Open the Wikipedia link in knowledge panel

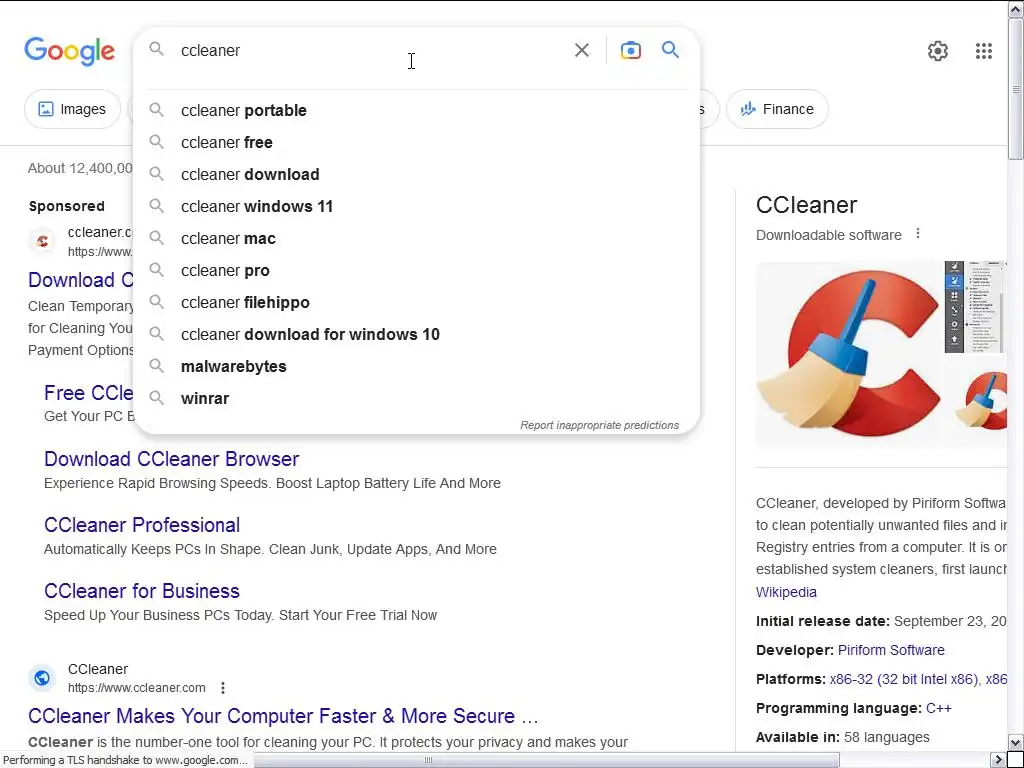coord(786,592)
